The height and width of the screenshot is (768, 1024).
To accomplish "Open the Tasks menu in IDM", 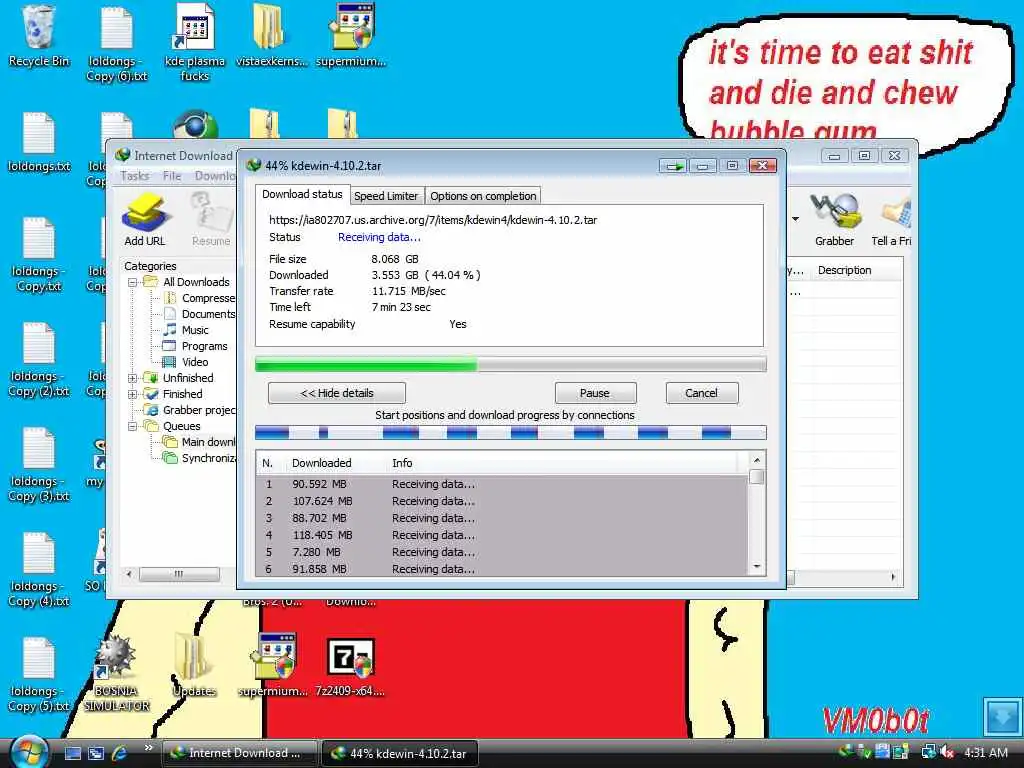I will (x=135, y=176).
